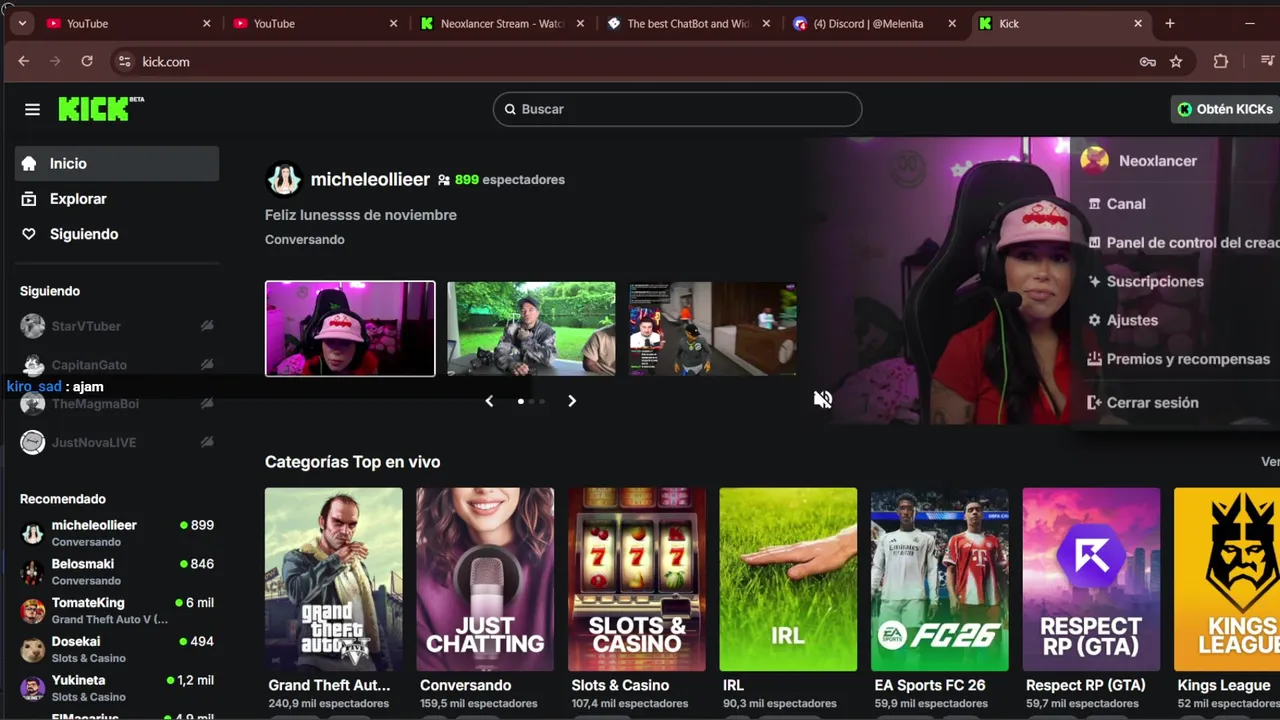Open recommended channel Dosekai
The height and width of the screenshot is (720, 1280).
[117, 649]
